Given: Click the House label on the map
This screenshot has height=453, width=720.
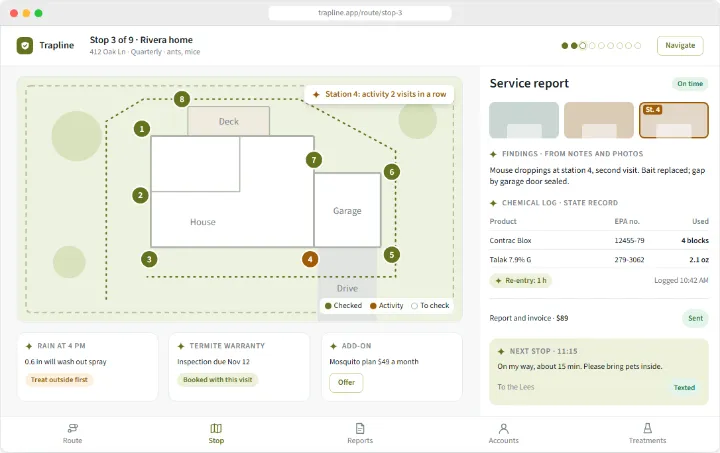Looking at the screenshot, I should 202,222.
